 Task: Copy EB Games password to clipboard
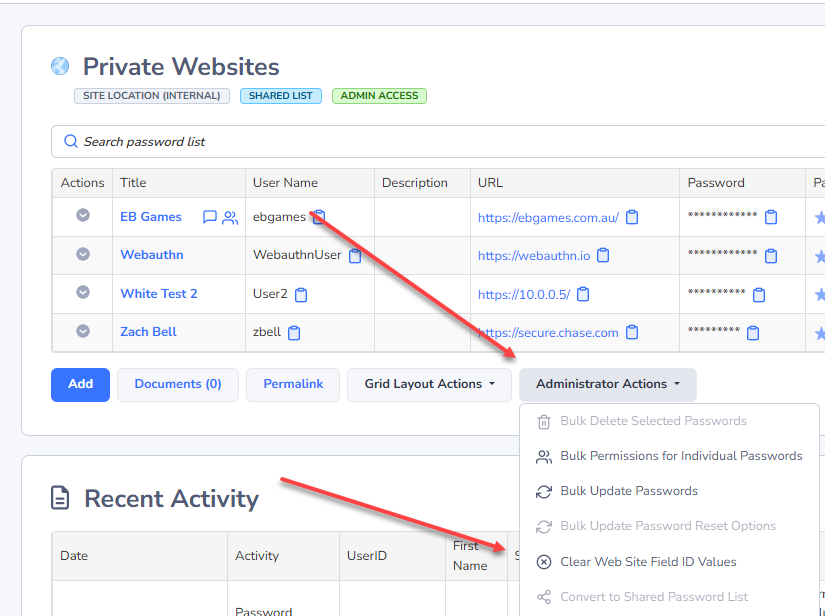(x=771, y=217)
